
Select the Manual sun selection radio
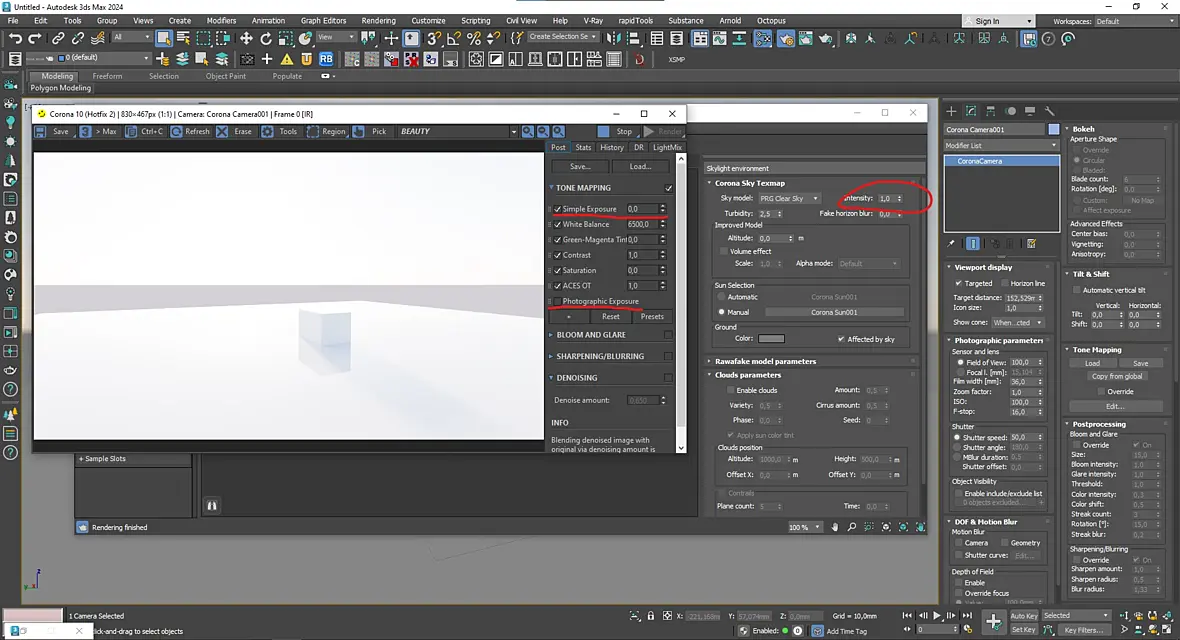tap(721, 312)
